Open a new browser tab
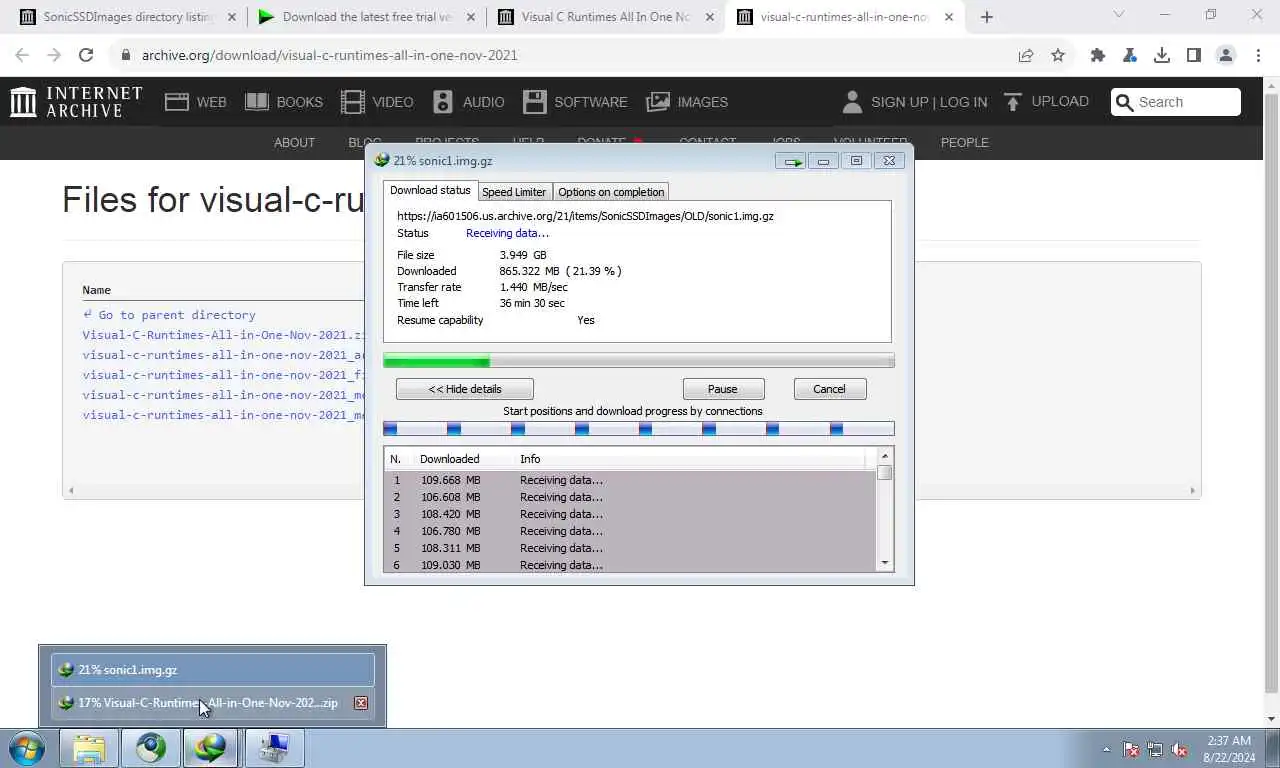This screenshot has width=1280, height=768. [x=987, y=16]
